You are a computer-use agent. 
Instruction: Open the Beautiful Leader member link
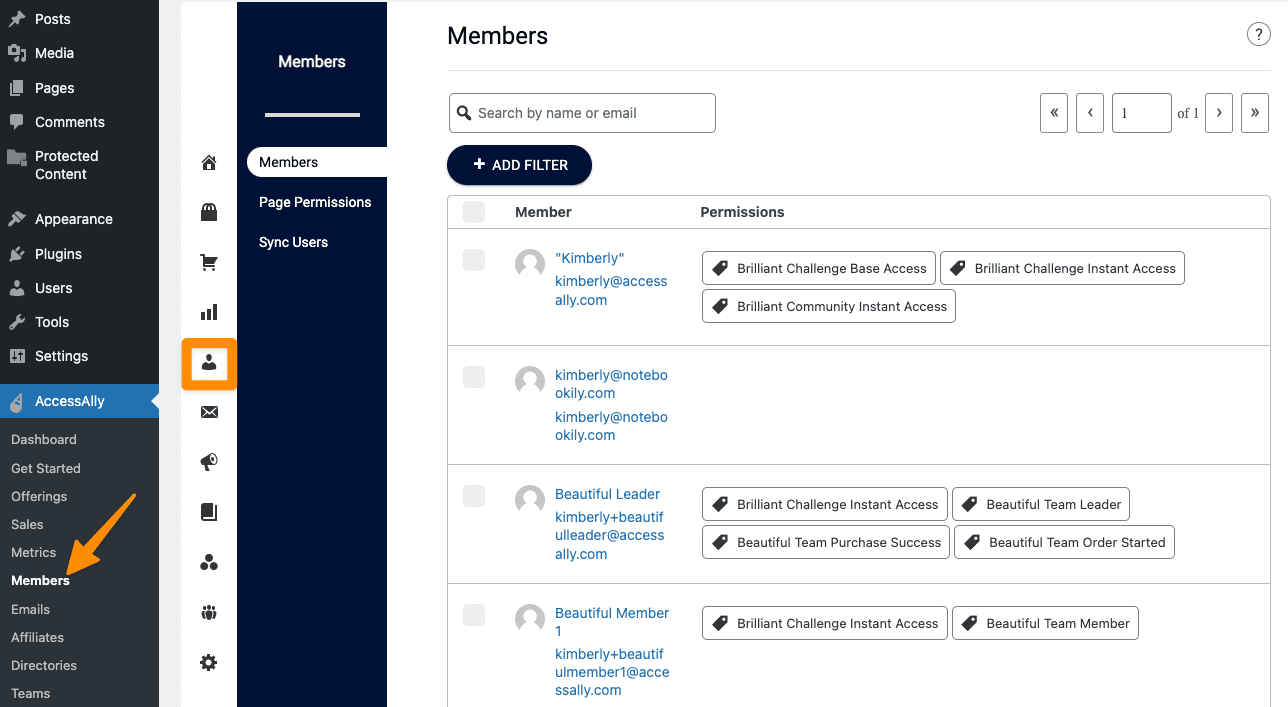pos(607,494)
